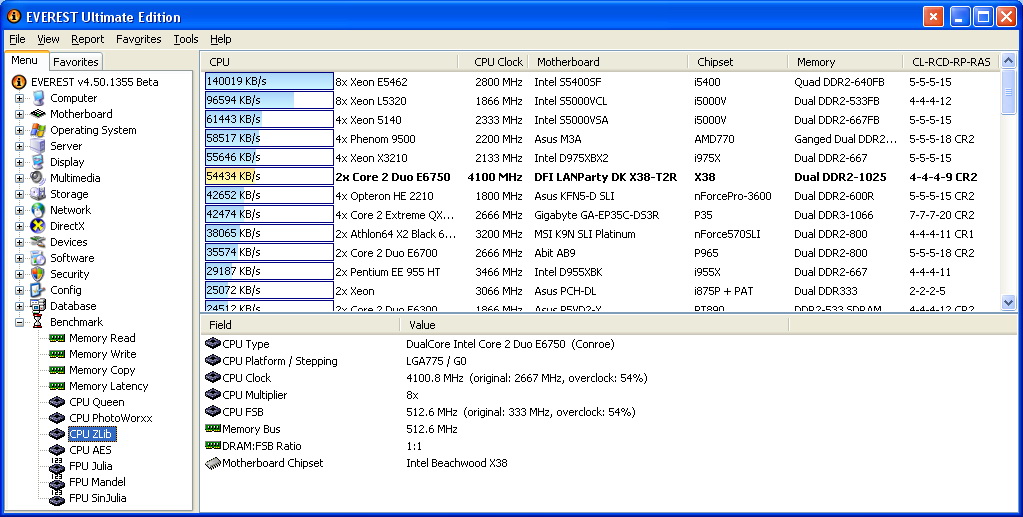Expand the Computer tree node
The height and width of the screenshot is (517, 1023).
click(x=20, y=98)
